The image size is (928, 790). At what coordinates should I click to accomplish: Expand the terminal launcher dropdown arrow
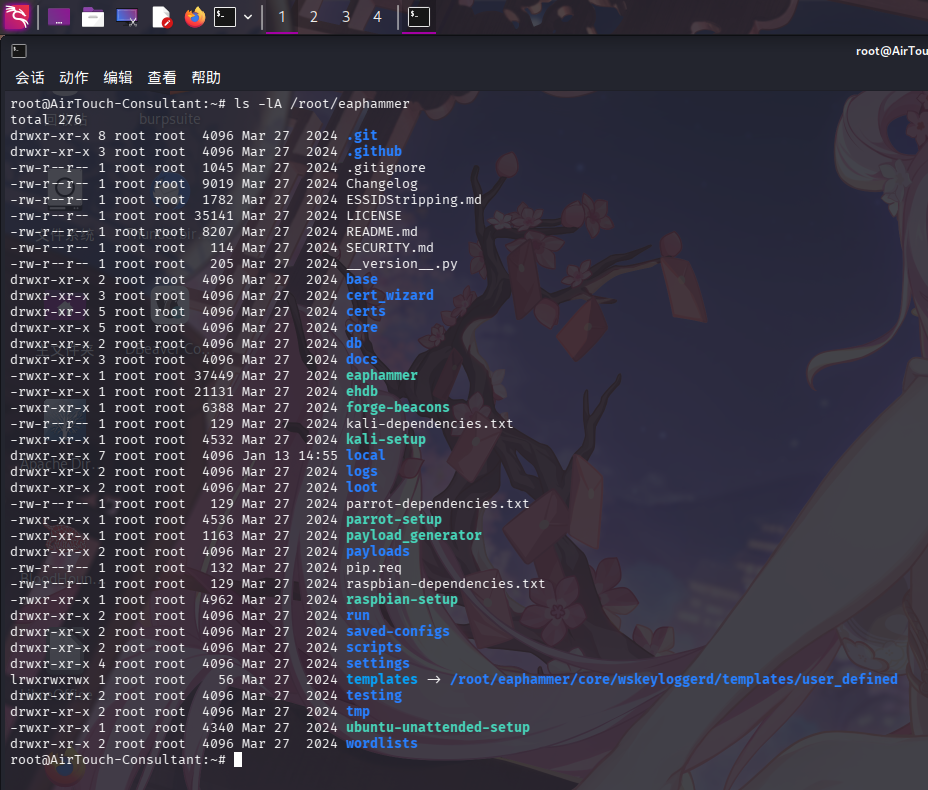[x=247, y=17]
